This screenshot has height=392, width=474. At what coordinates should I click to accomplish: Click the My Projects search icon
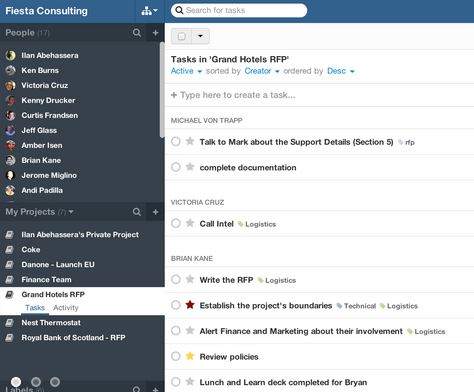(137, 212)
